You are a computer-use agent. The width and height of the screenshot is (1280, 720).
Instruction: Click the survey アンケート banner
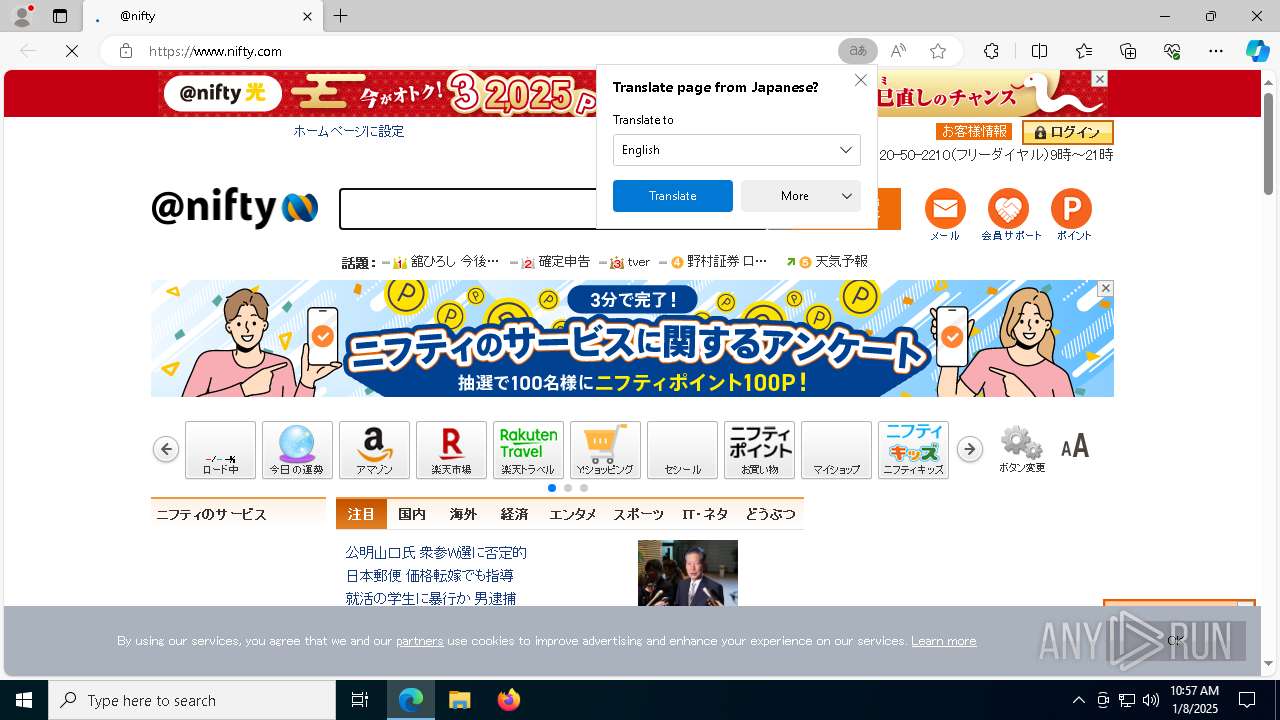click(x=632, y=339)
